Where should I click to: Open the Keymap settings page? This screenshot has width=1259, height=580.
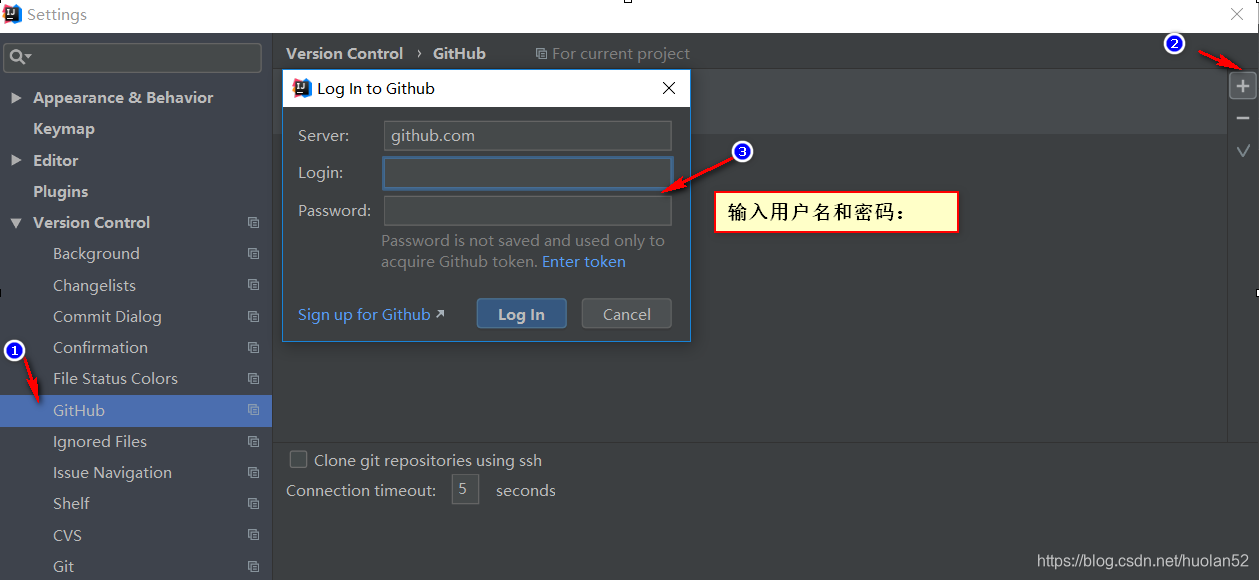coord(64,129)
